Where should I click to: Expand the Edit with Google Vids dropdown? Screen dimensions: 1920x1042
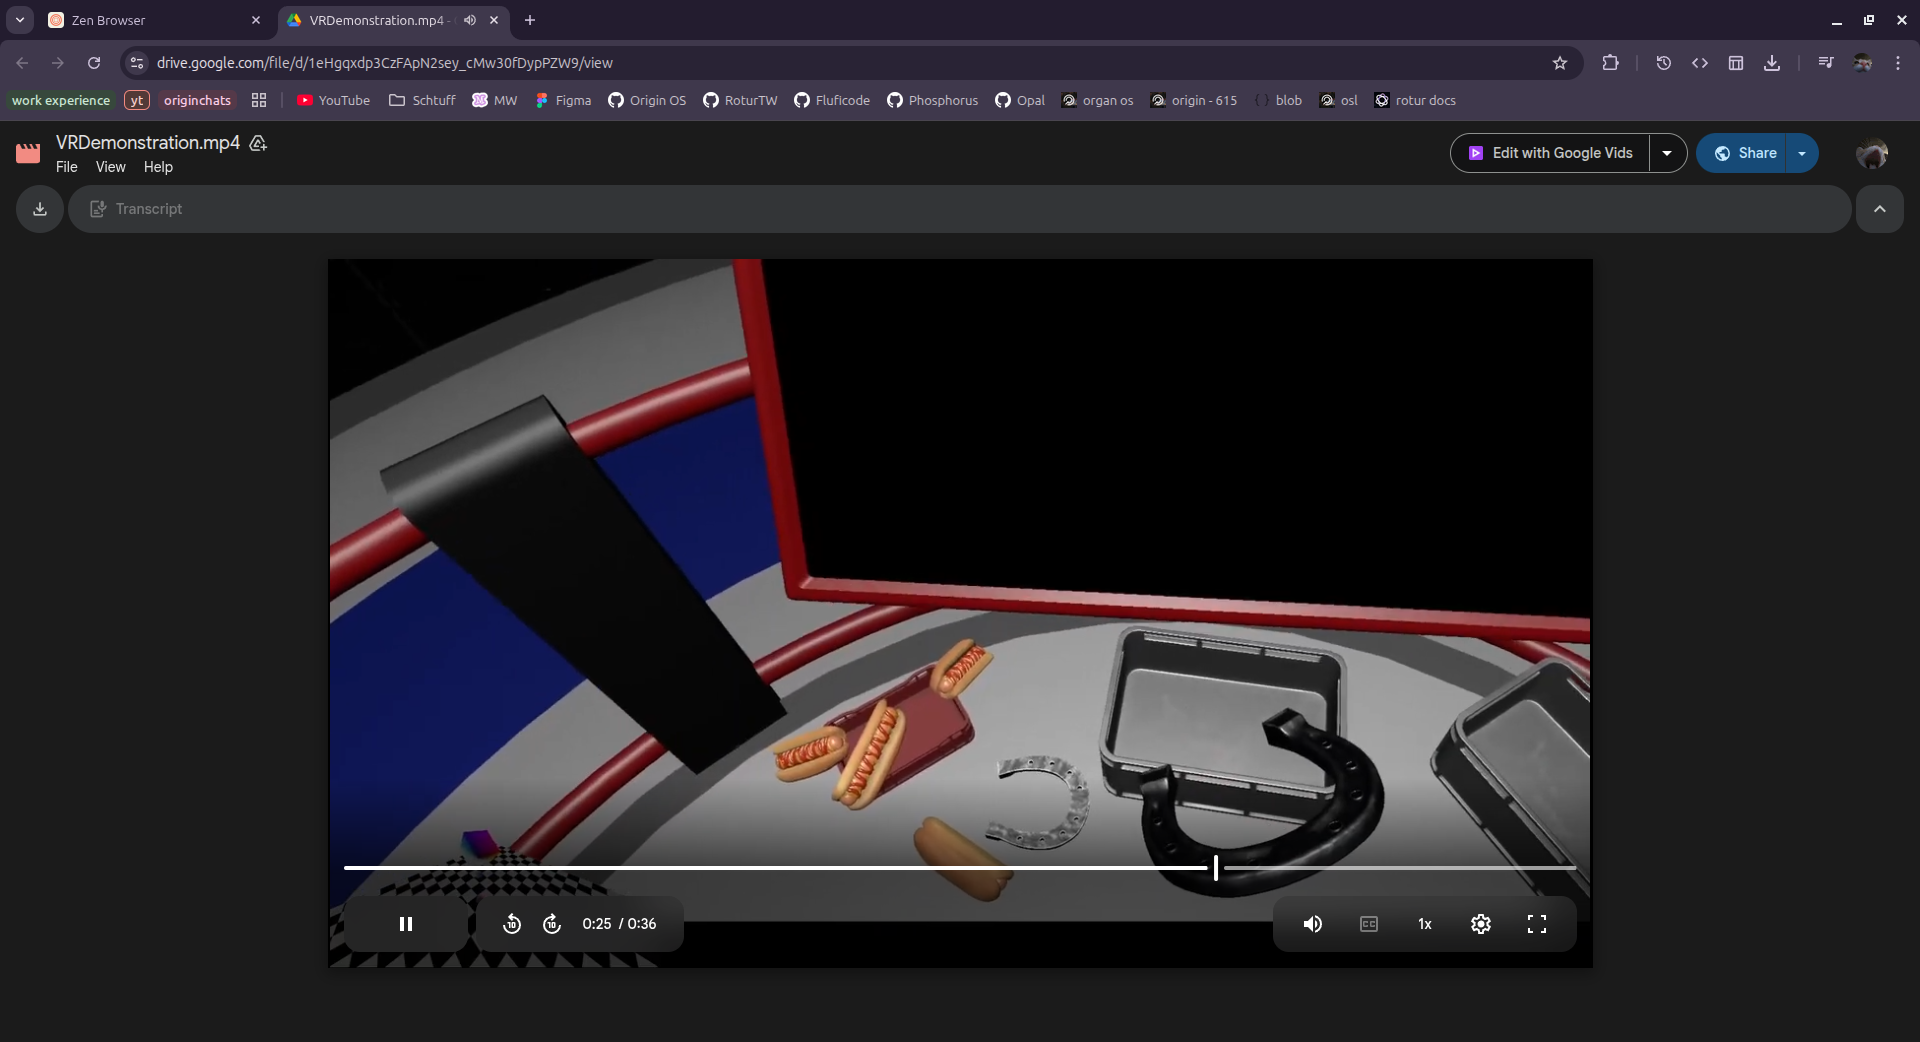(x=1667, y=153)
